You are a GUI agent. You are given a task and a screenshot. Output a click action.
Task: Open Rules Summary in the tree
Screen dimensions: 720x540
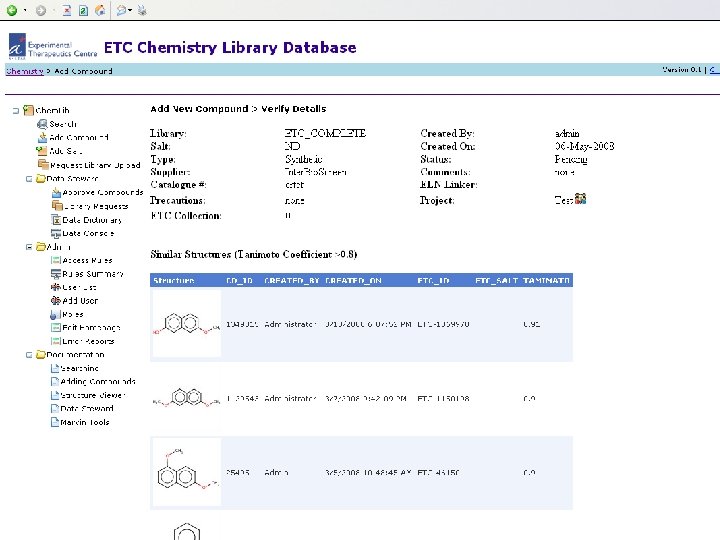(x=93, y=274)
